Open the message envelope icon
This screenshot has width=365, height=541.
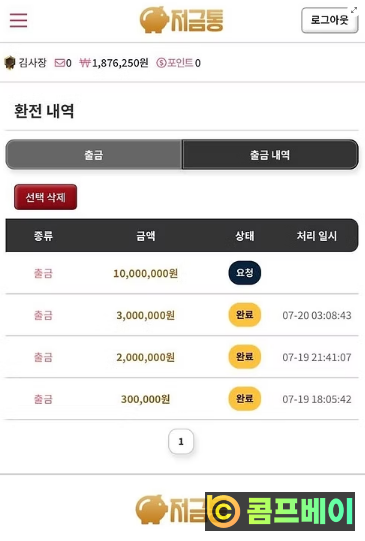pos(60,63)
